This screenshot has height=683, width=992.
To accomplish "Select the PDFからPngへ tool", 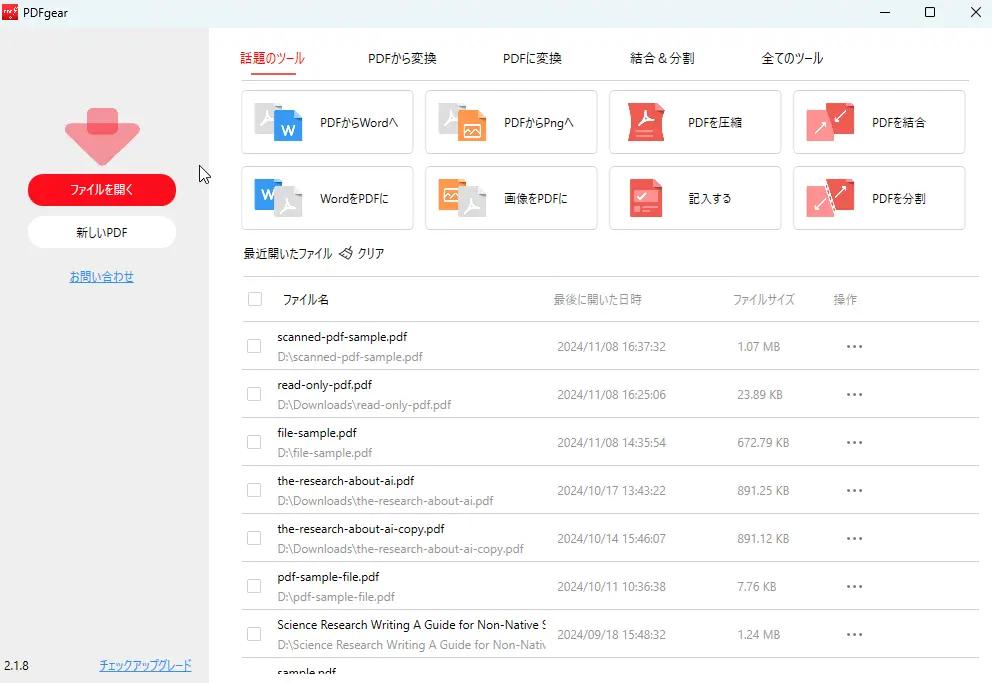I will 511,122.
